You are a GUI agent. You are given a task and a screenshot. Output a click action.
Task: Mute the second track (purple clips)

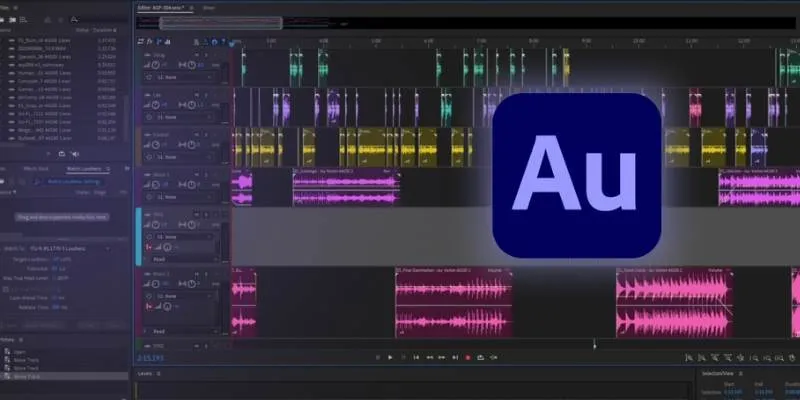coord(196,95)
